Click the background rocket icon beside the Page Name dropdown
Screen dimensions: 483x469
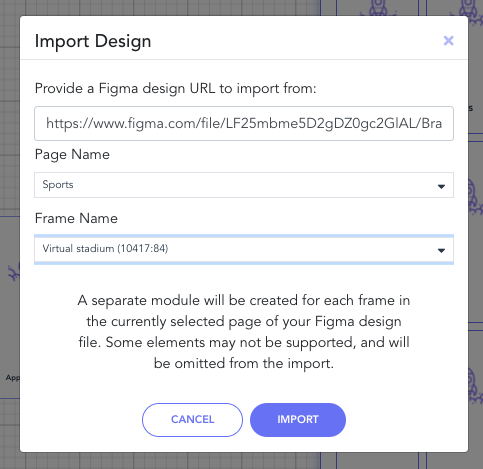tap(475, 197)
